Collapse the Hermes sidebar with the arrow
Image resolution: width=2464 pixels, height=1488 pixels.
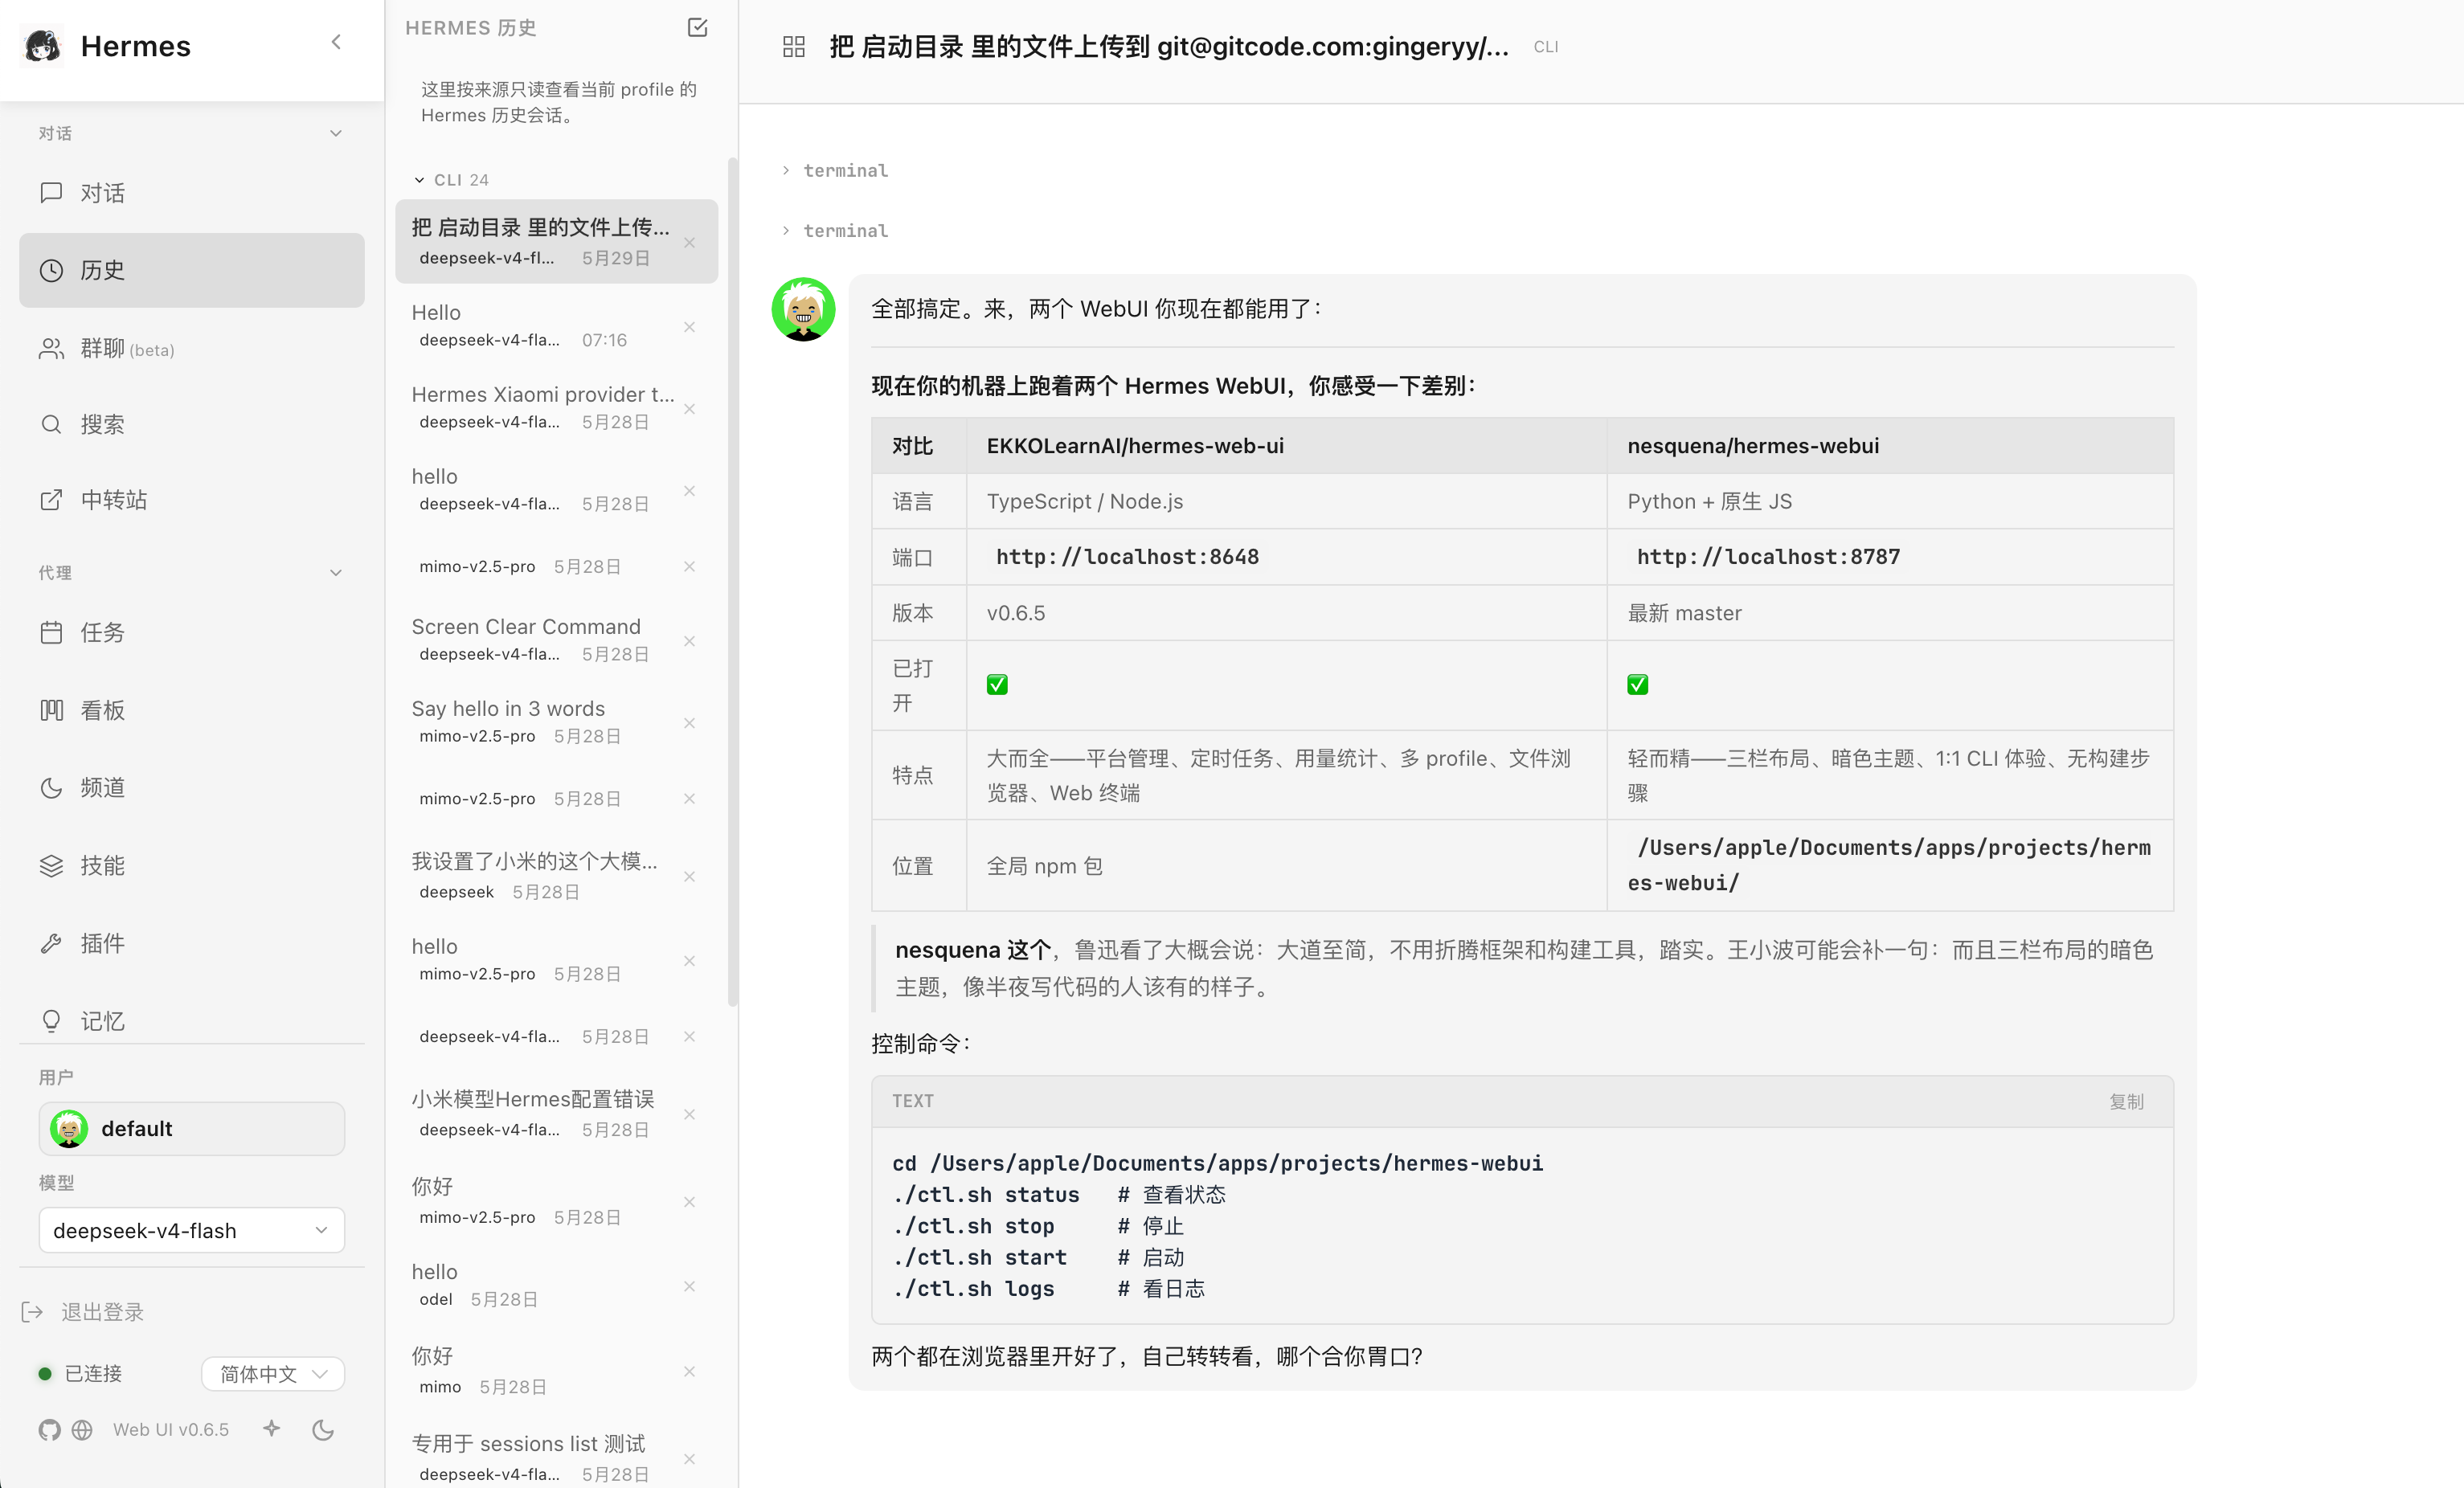click(336, 42)
